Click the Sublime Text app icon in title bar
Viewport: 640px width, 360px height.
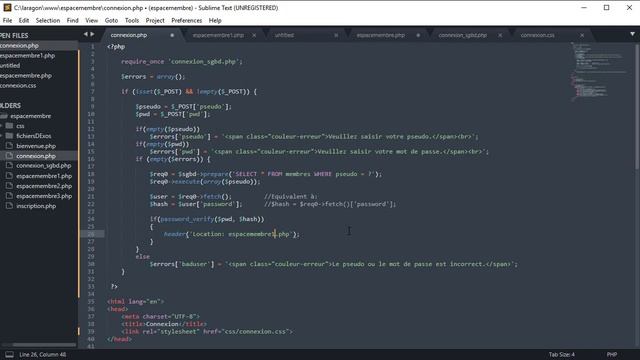[x=7, y=7]
